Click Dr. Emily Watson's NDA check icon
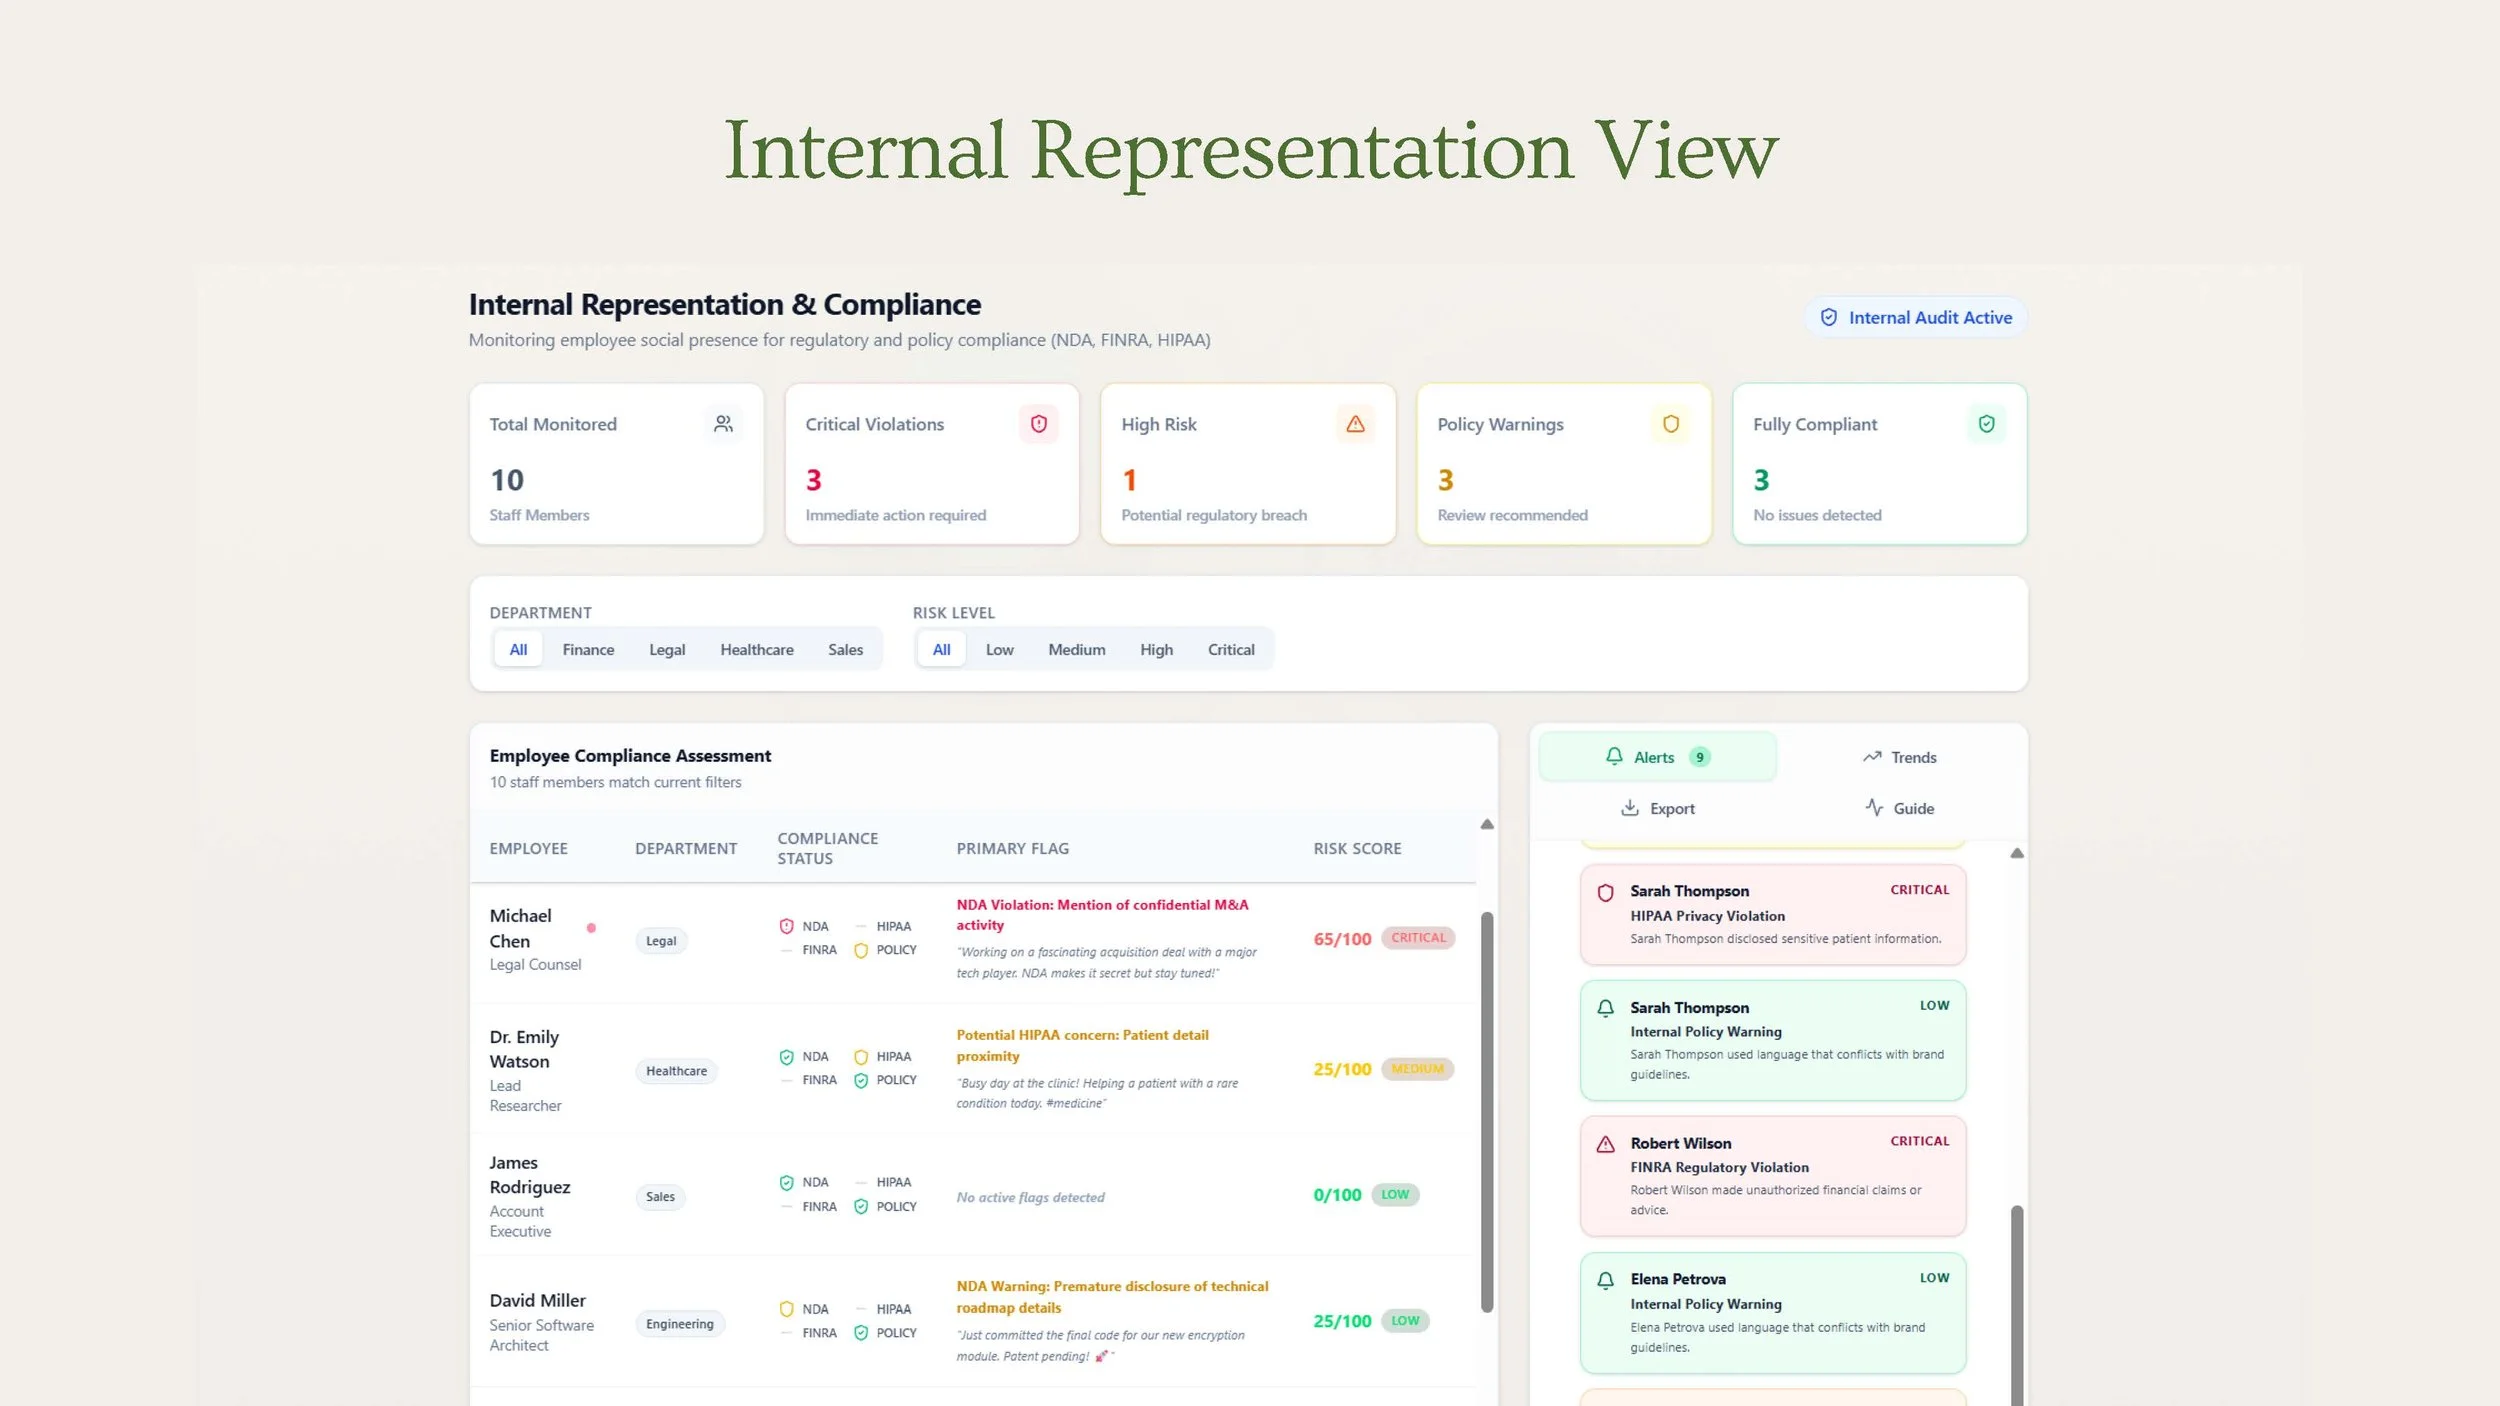Viewport: 2500px width, 1406px height. point(786,1057)
